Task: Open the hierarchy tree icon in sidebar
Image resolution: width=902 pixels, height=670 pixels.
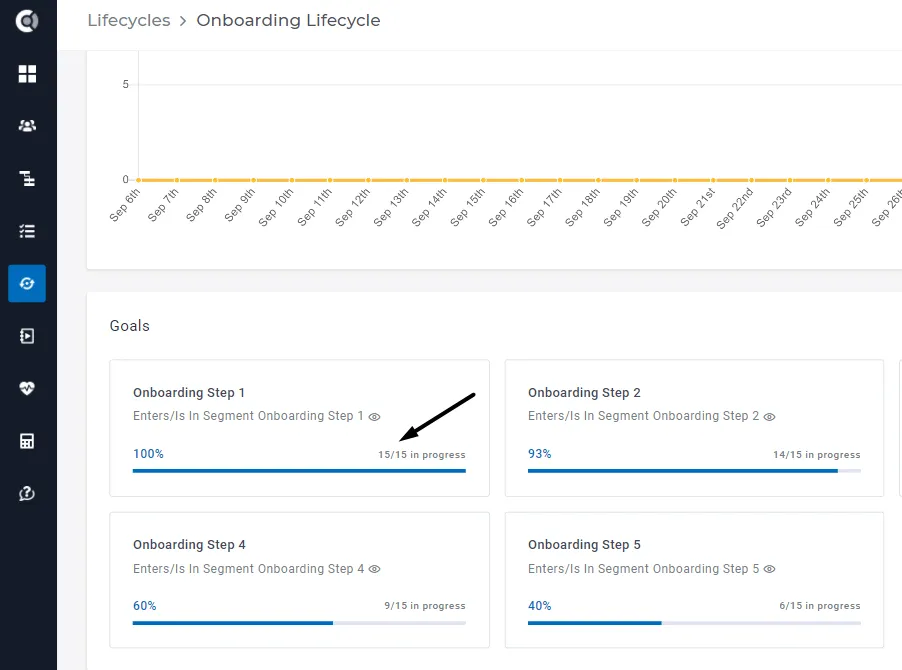Action: 27,178
